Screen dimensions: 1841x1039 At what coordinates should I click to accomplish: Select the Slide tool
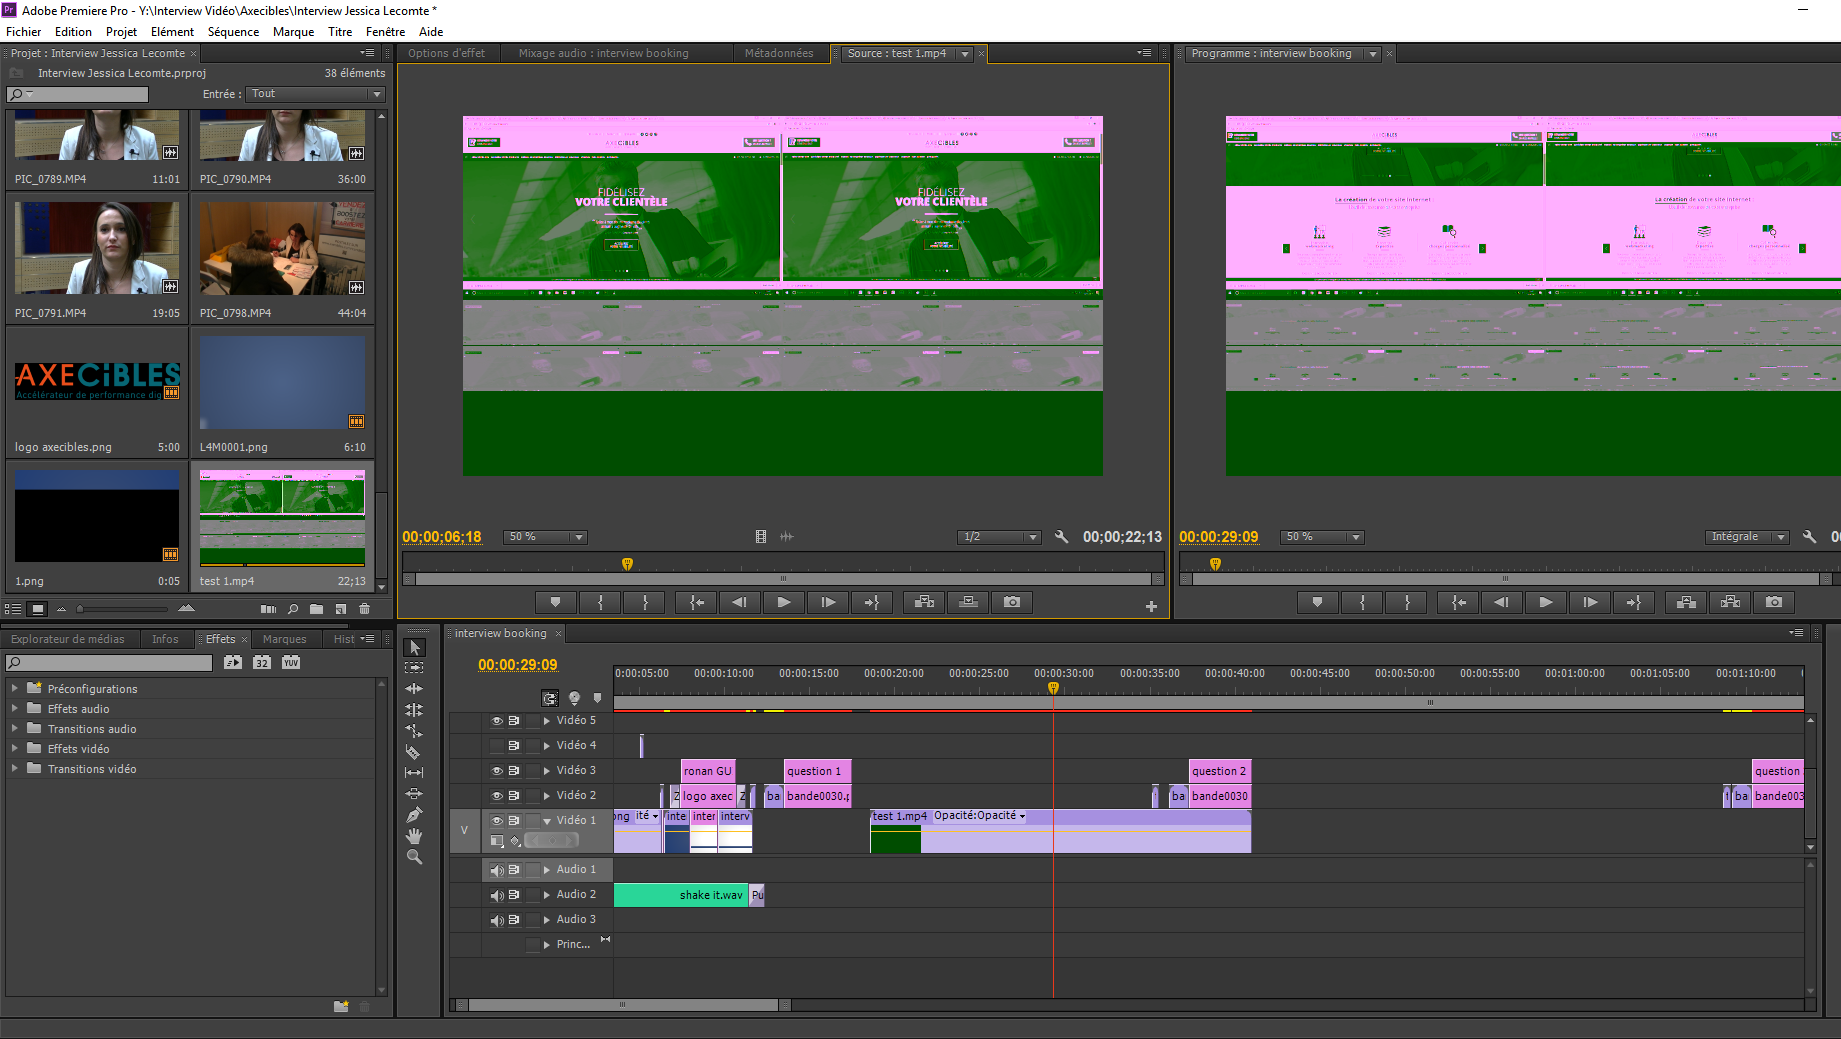click(414, 793)
